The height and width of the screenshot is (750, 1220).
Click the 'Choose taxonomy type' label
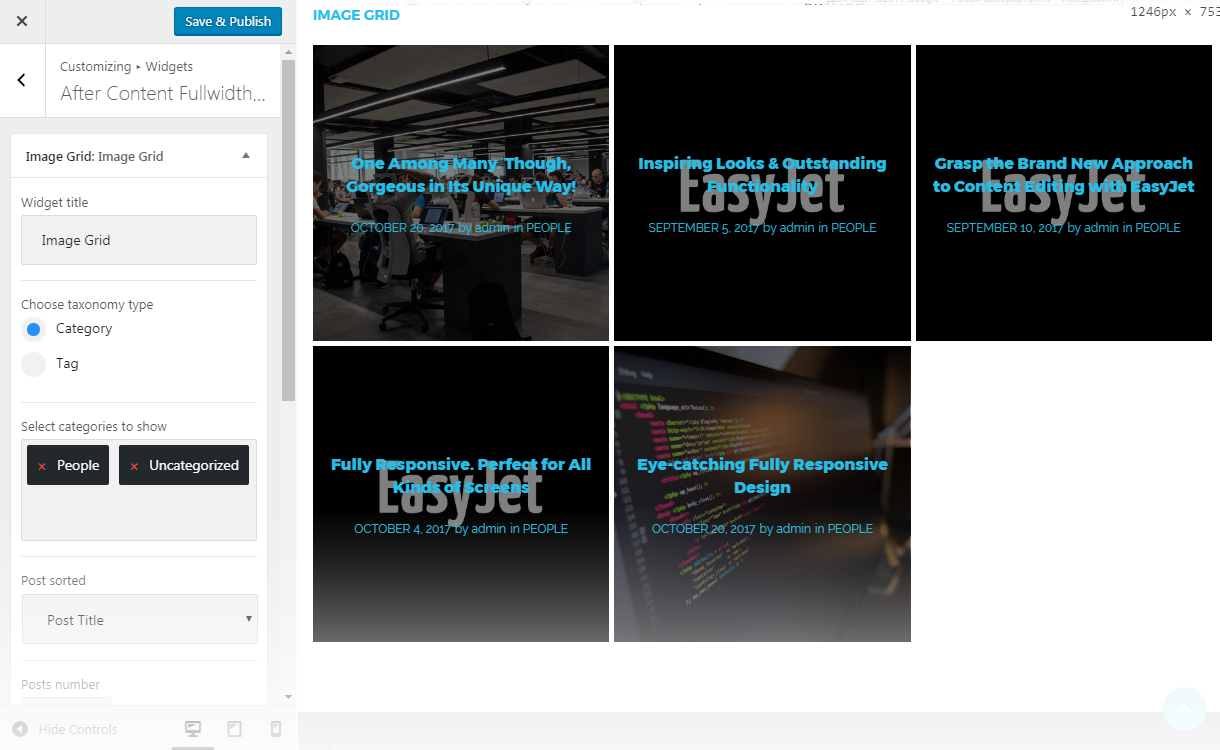87,305
